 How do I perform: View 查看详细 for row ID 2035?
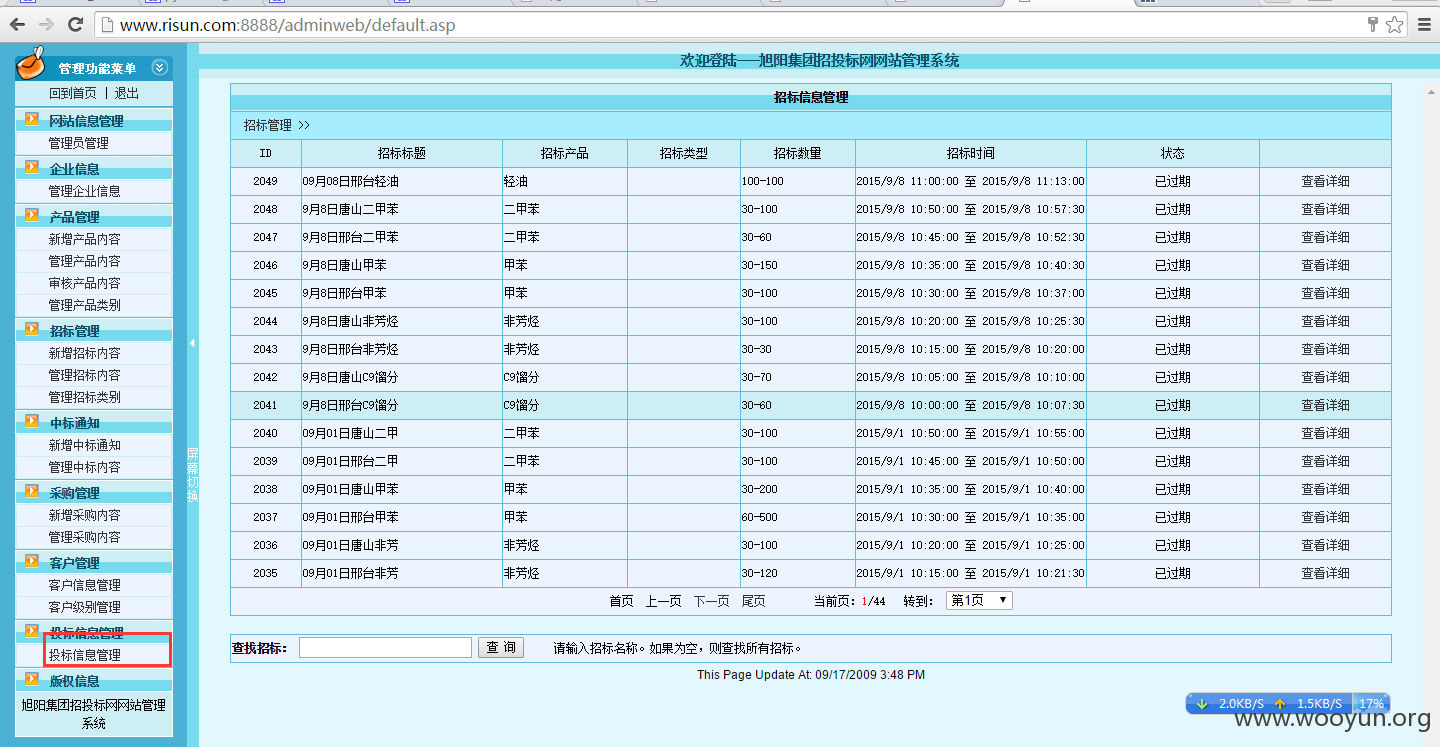pyautogui.click(x=1325, y=573)
